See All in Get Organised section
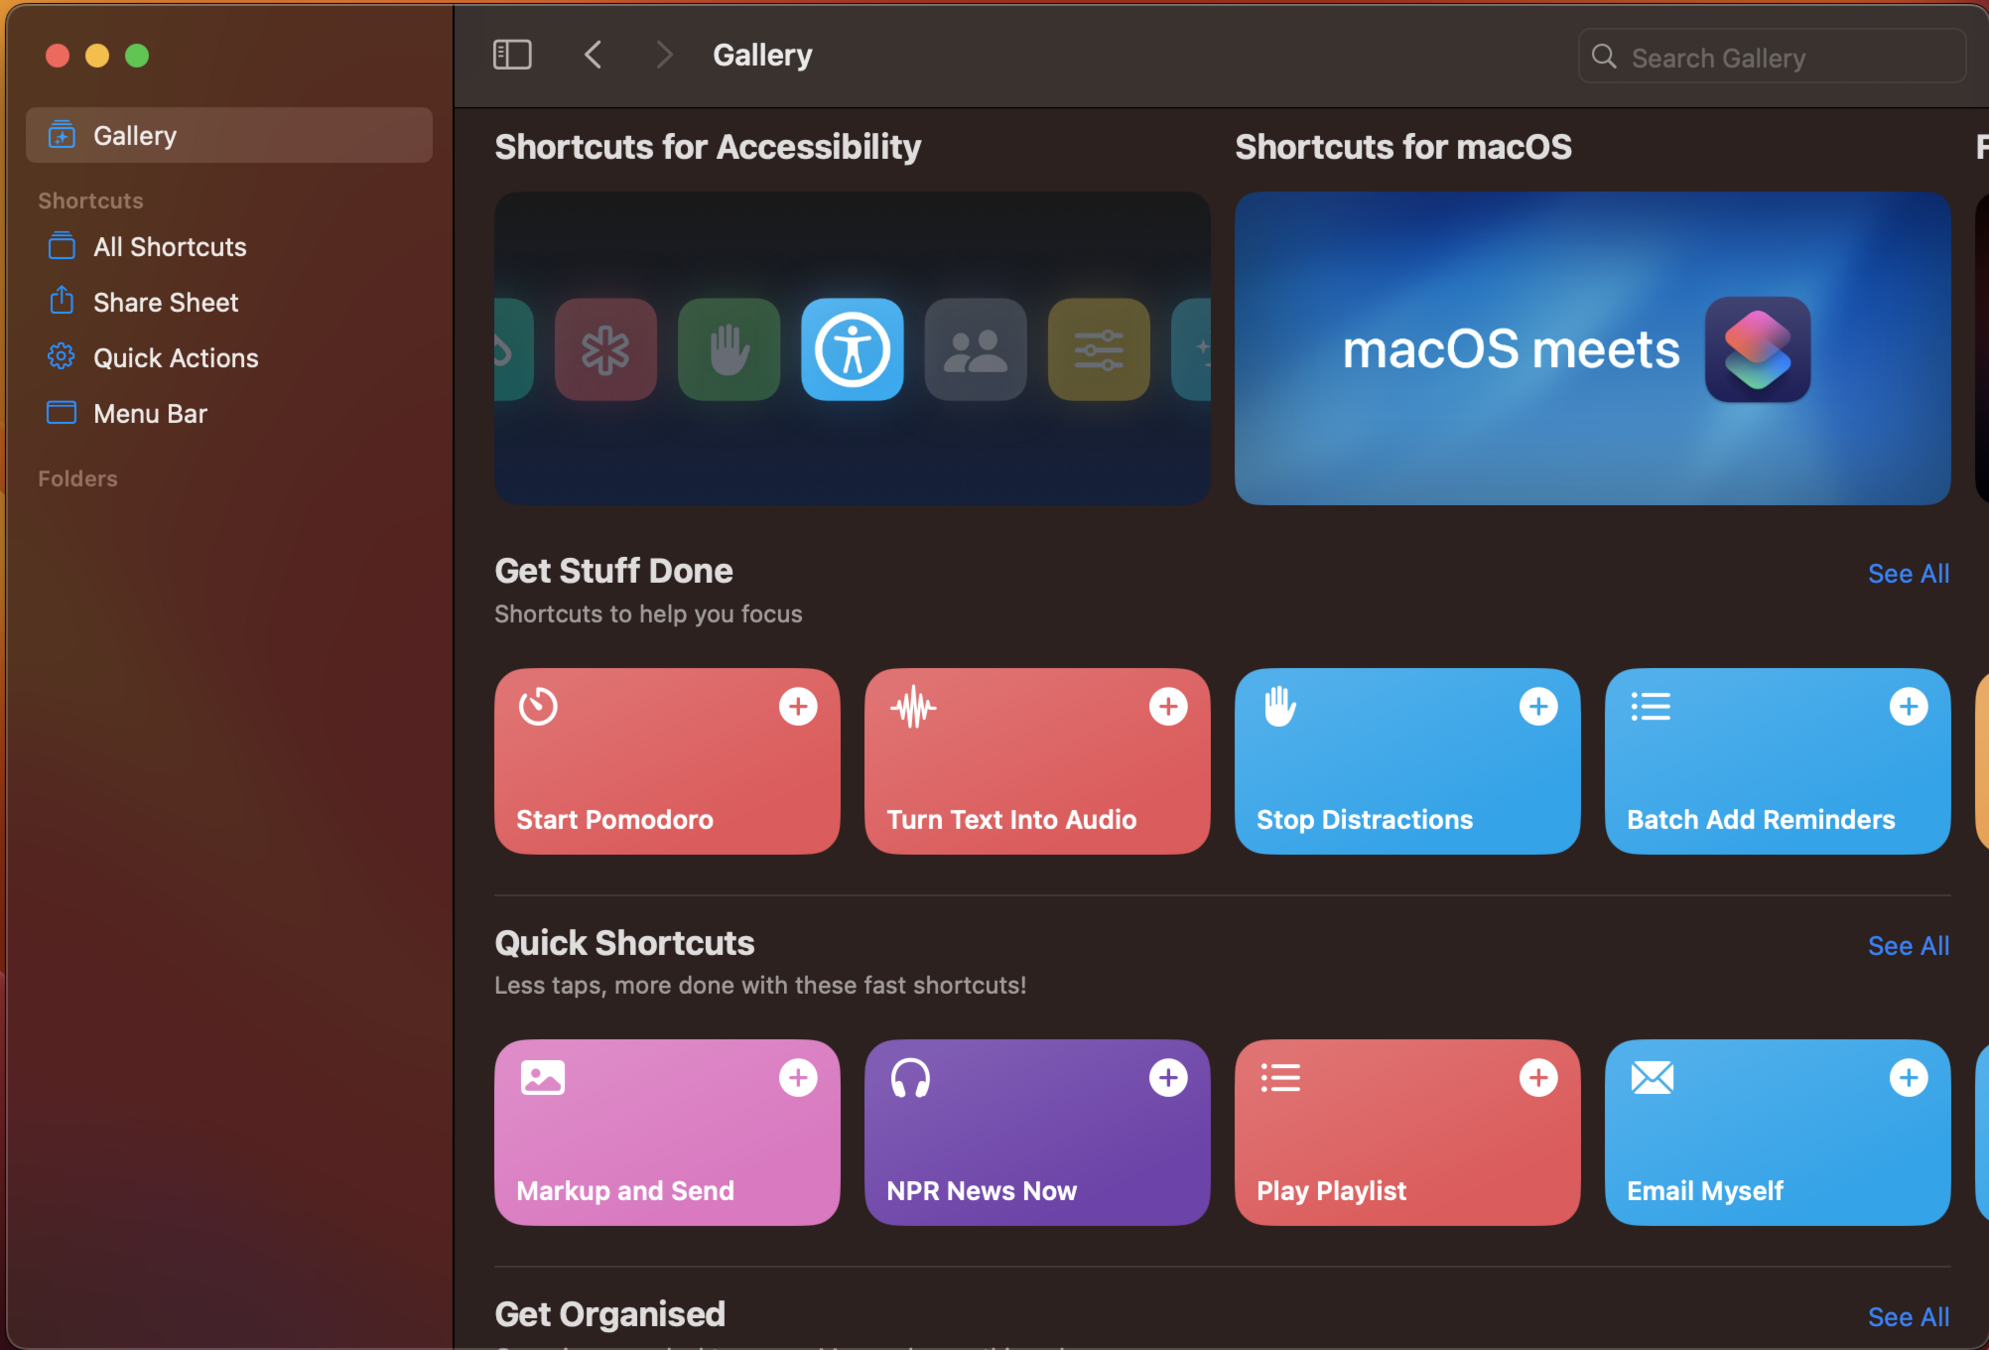Viewport: 1989px width, 1350px height. click(1907, 1317)
